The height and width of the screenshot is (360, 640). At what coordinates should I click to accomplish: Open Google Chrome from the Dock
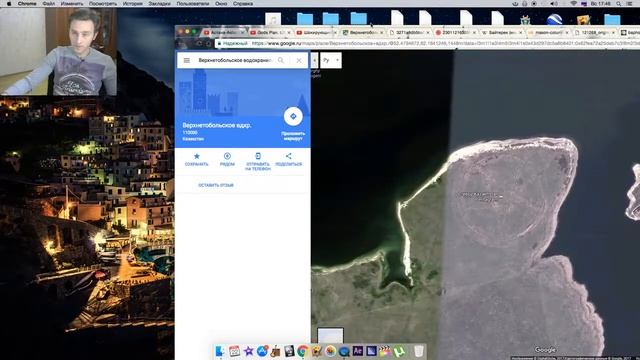click(303, 351)
